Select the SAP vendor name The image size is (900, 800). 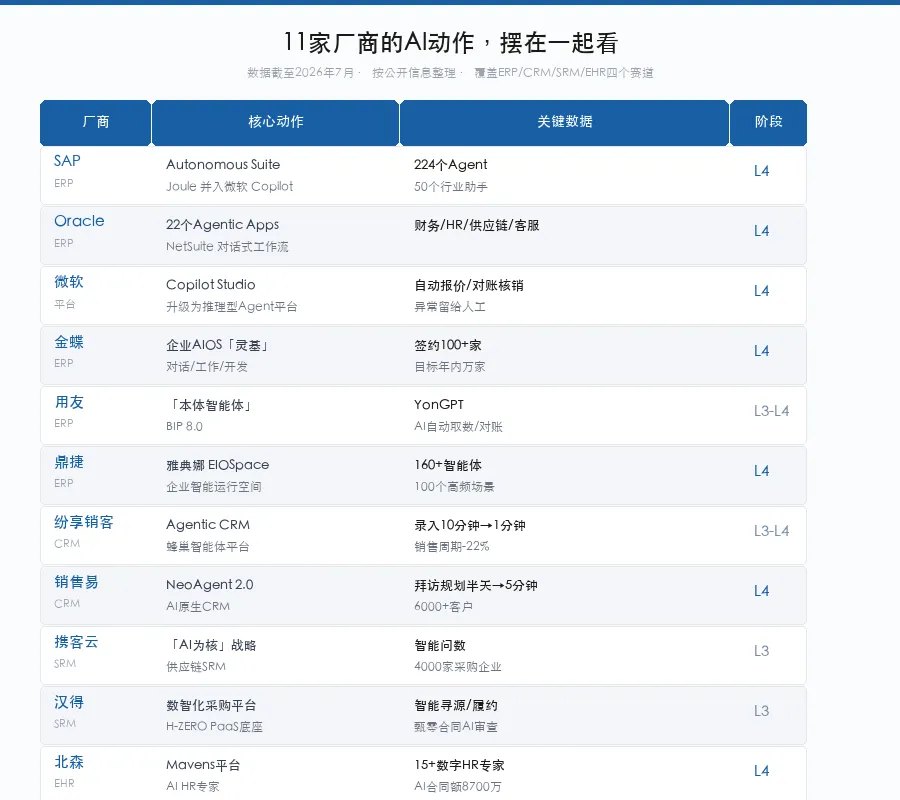click(67, 161)
